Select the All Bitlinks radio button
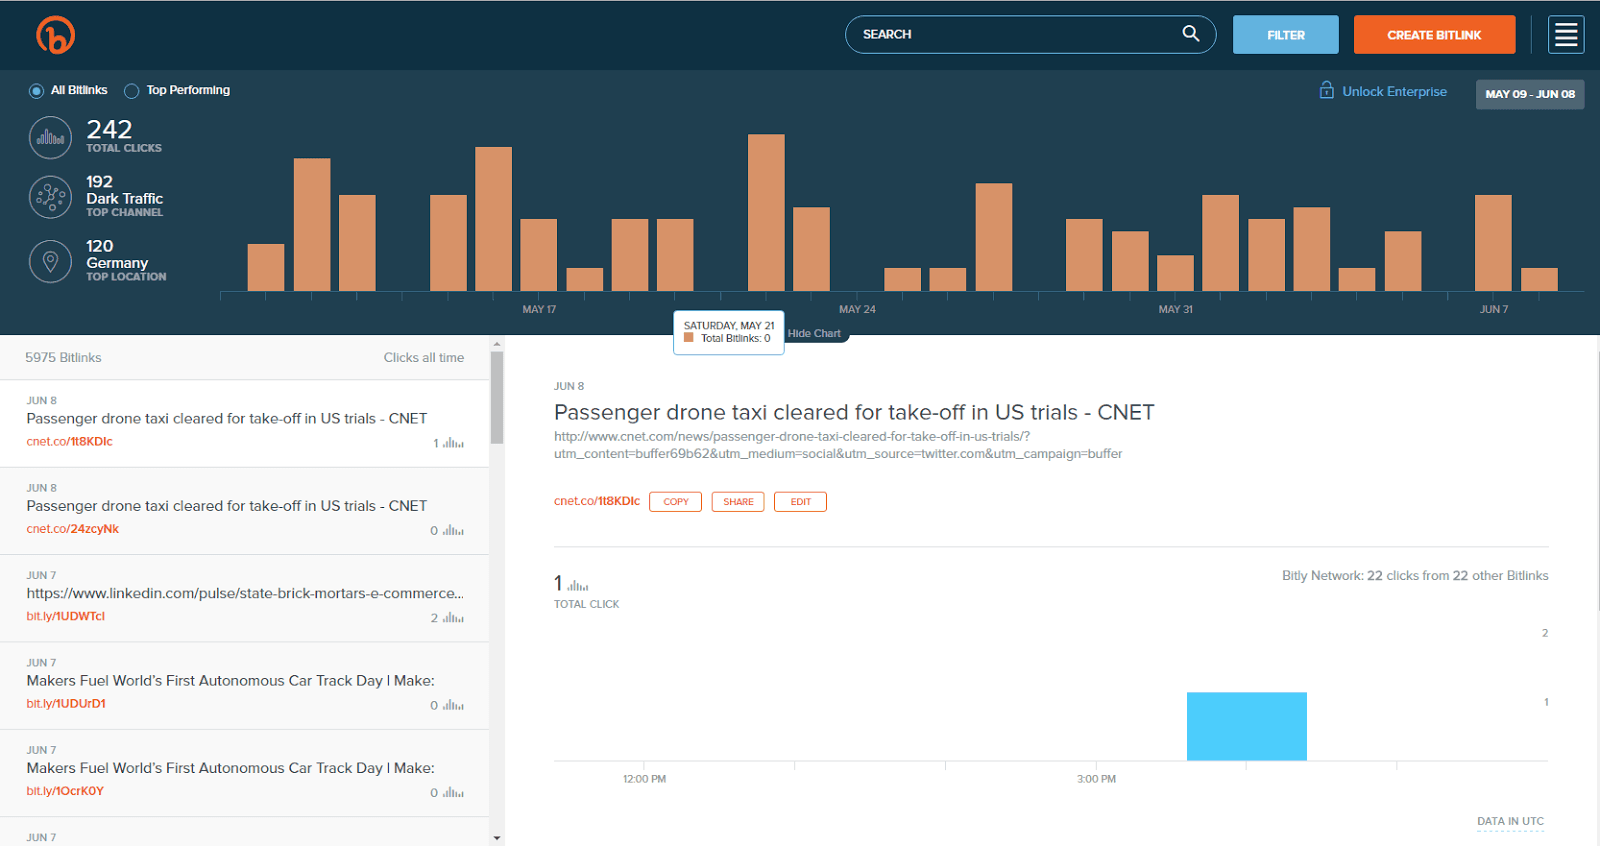Image resolution: width=1600 pixels, height=846 pixels. pyautogui.click(x=36, y=91)
